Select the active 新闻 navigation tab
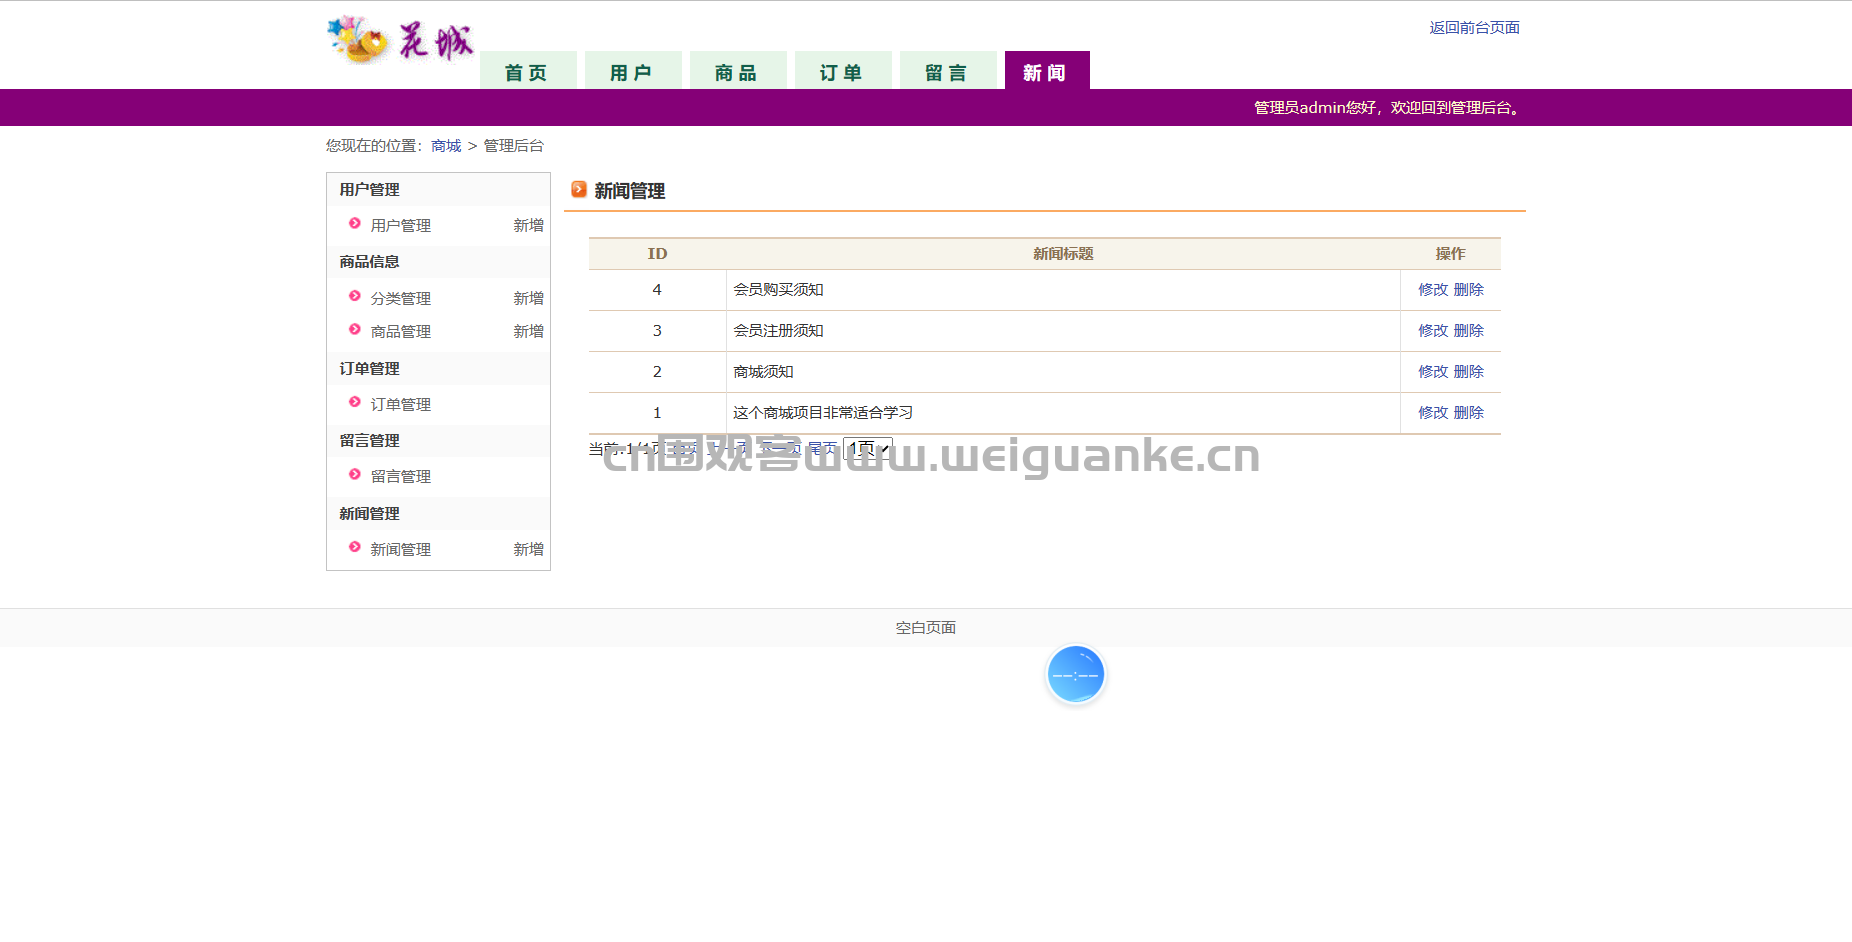The height and width of the screenshot is (942, 1852). coord(1047,71)
